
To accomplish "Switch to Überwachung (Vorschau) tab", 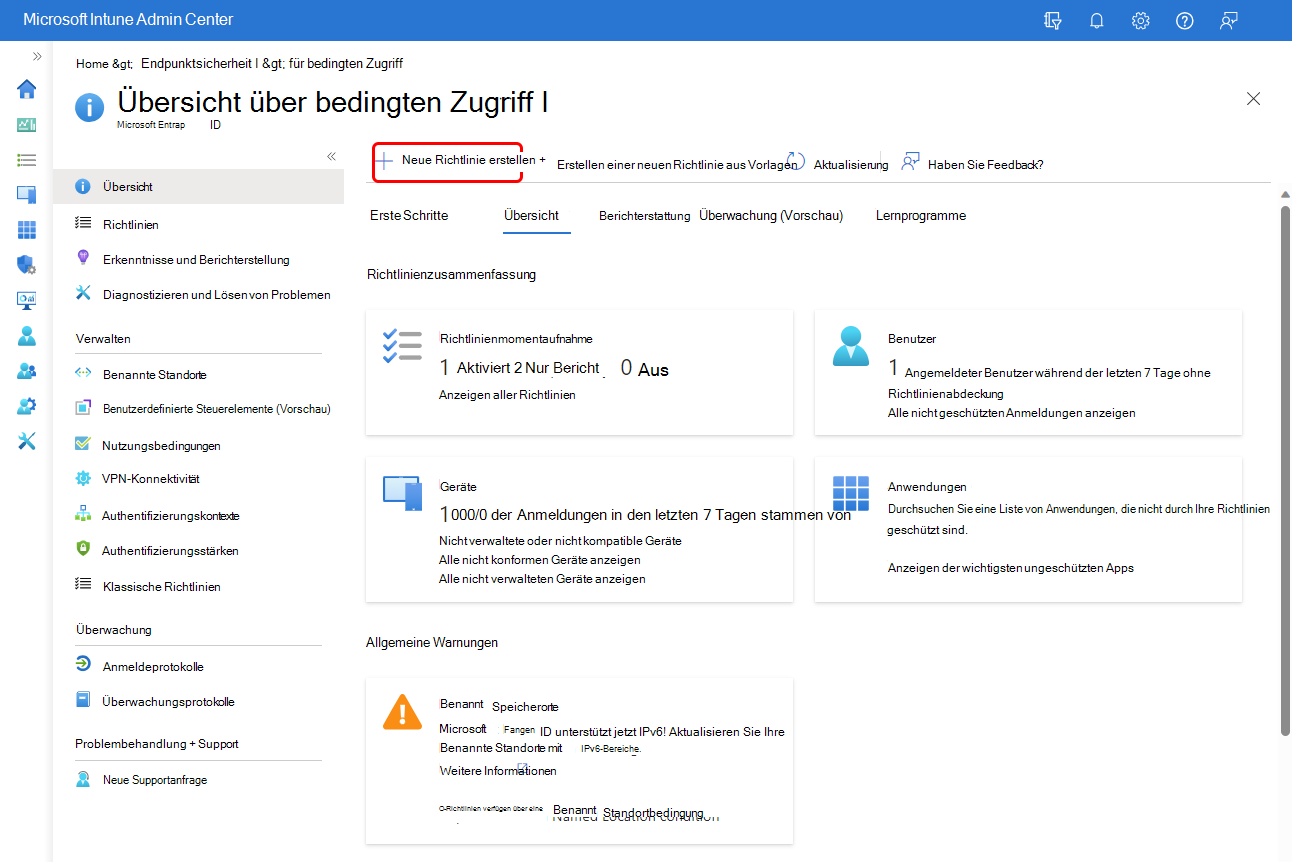I will pyautogui.click(x=771, y=215).
